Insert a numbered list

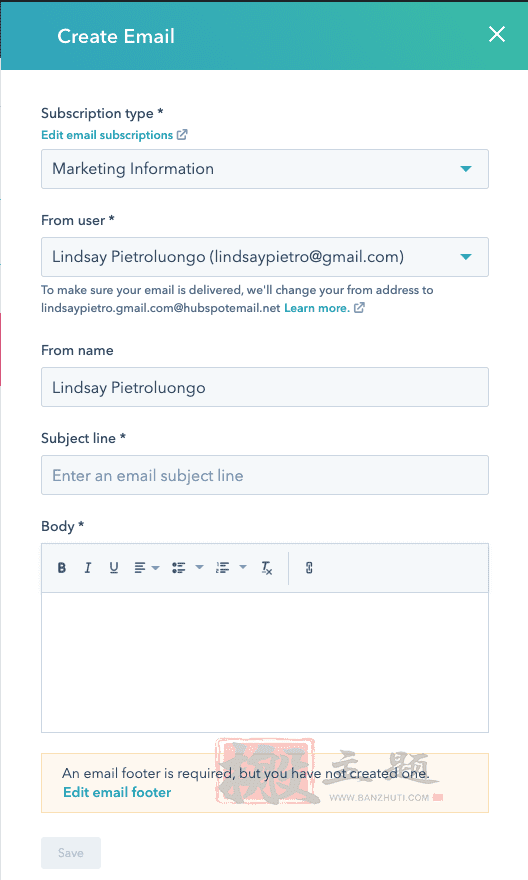[222, 568]
